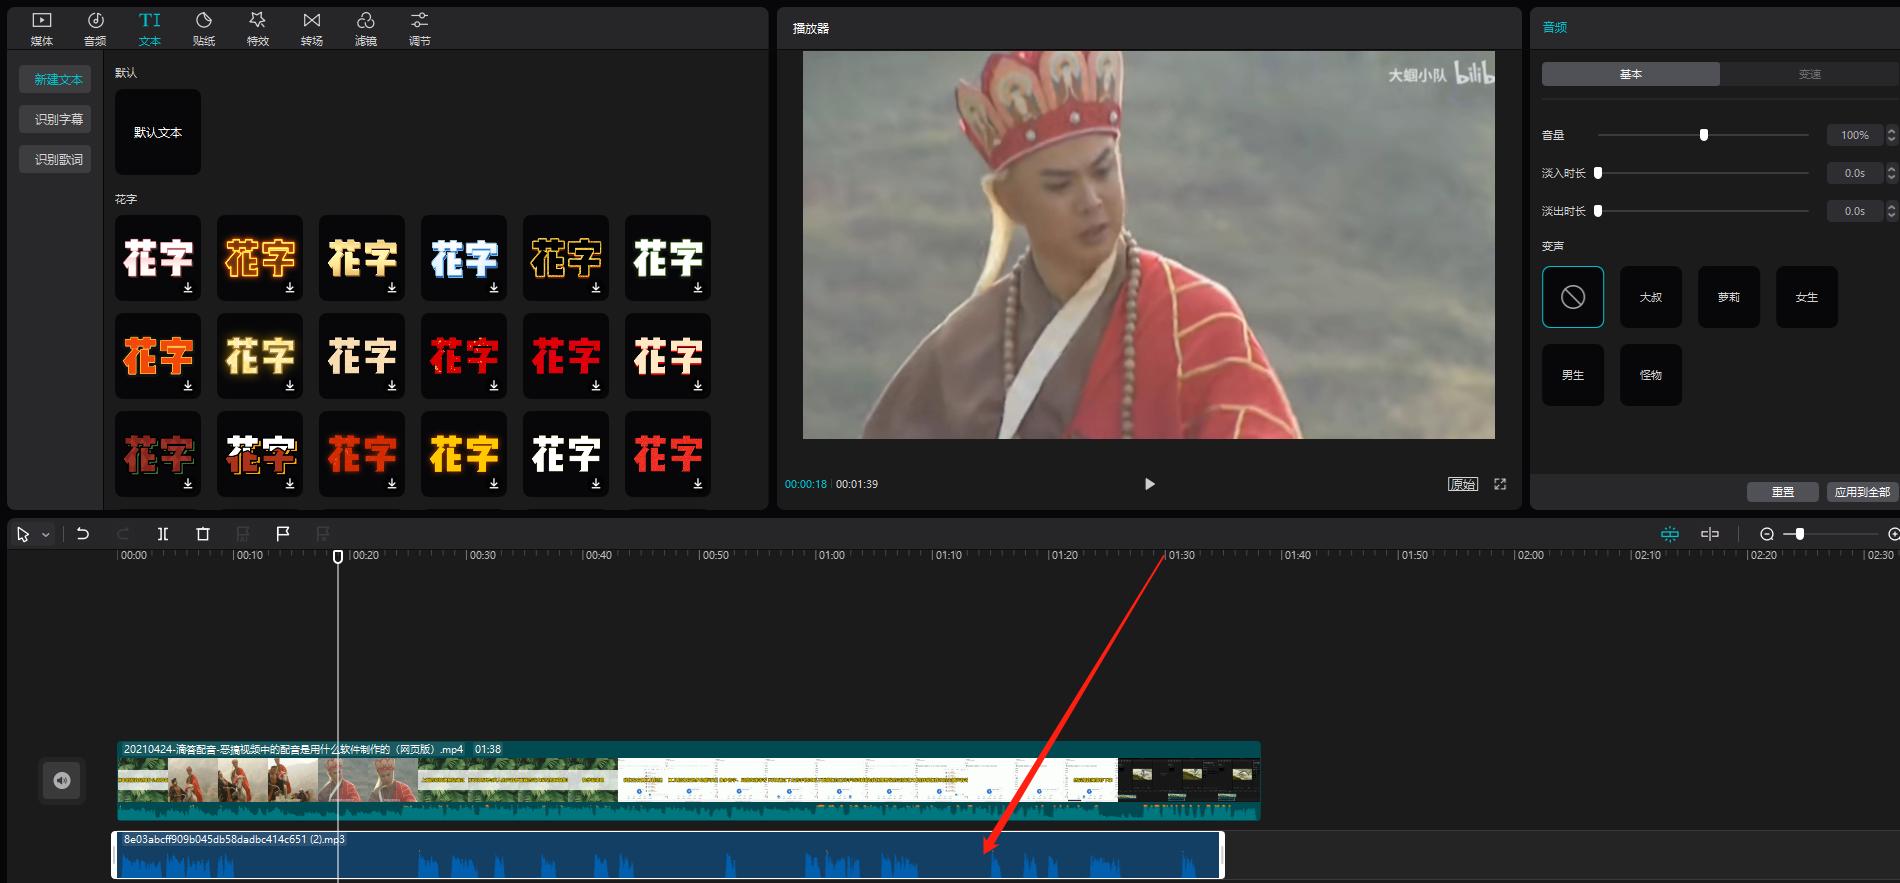Click the playhead marker on the ruler
The image size is (1900, 883).
click(338, 556)
